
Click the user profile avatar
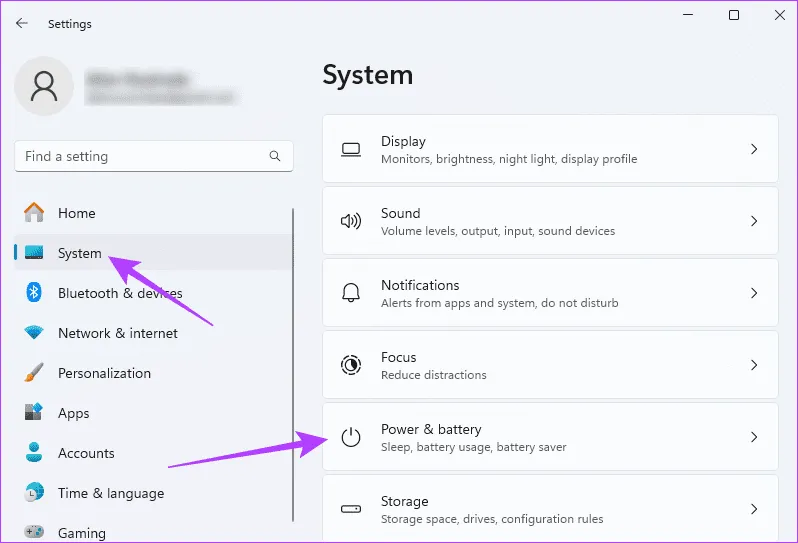coord(44,86)
